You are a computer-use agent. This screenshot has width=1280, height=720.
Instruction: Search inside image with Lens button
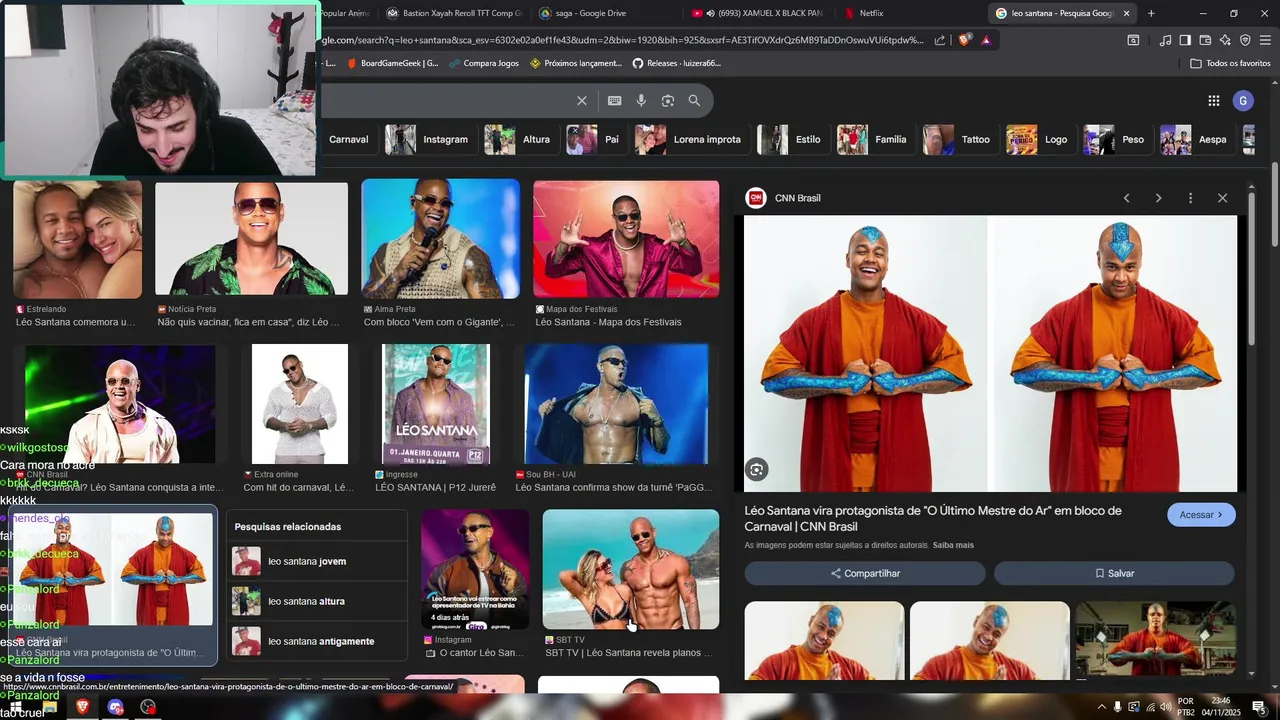(x=757, y=469)
